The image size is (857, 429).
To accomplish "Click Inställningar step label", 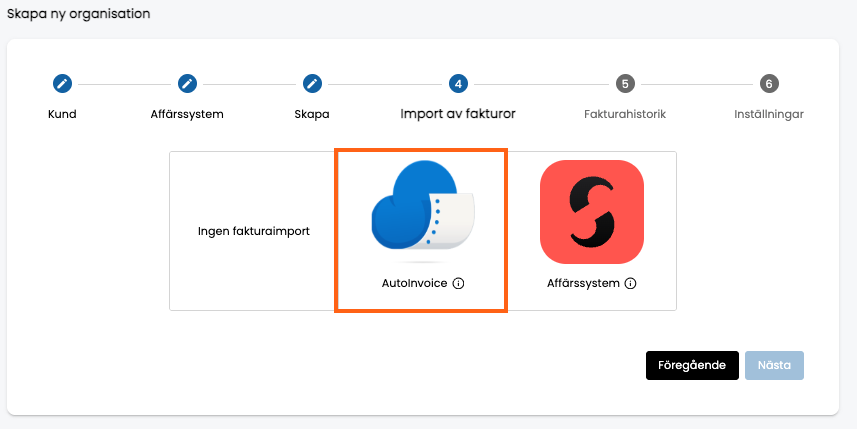I will point(769,115).
